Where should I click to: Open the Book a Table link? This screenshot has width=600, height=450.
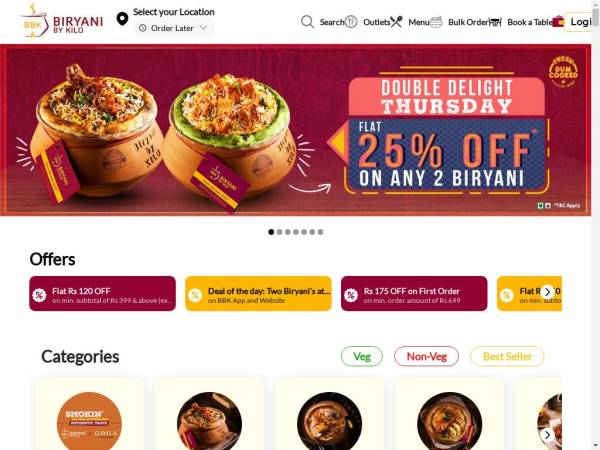click(x=530, y=22)
